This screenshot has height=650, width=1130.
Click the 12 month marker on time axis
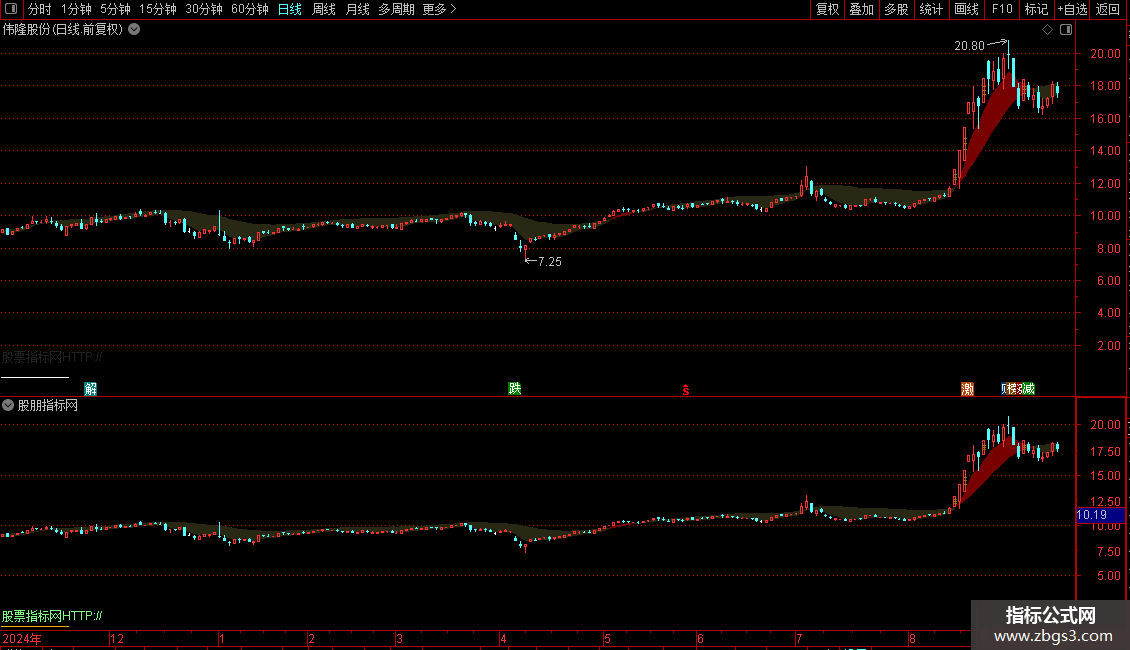pyautogui.click(x=117, y=638)
